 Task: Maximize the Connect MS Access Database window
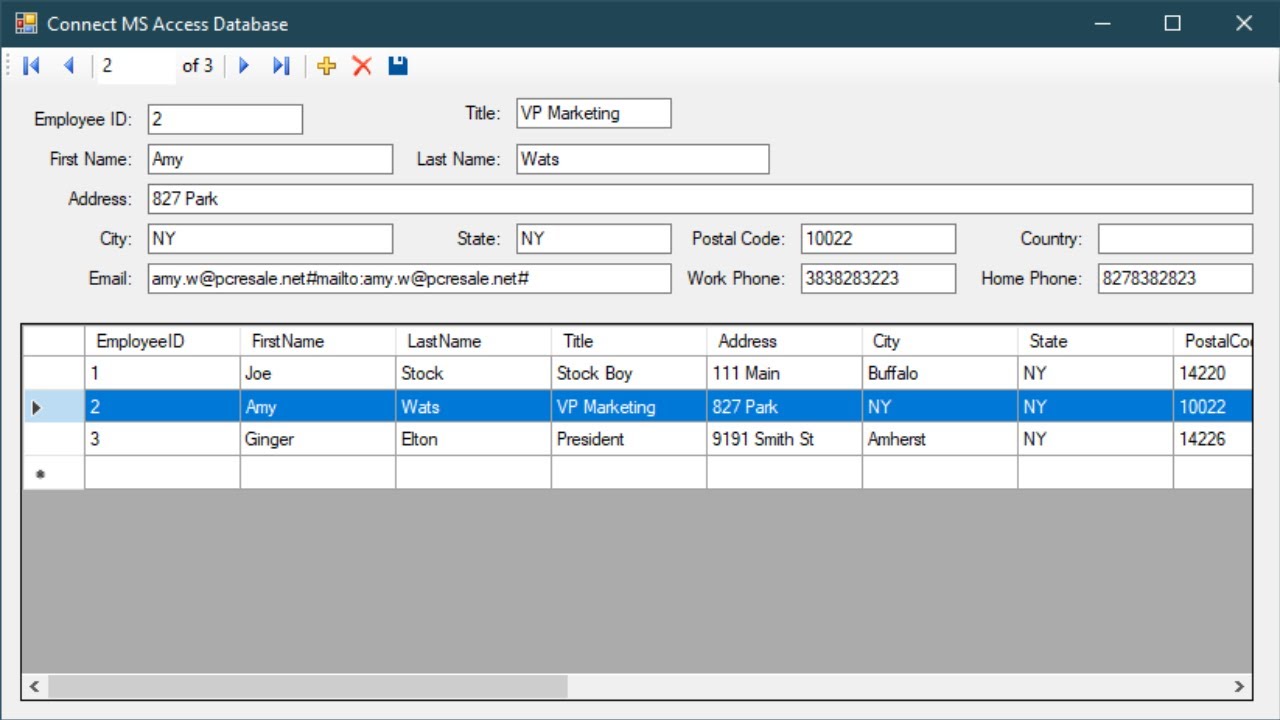(1173, 23)
